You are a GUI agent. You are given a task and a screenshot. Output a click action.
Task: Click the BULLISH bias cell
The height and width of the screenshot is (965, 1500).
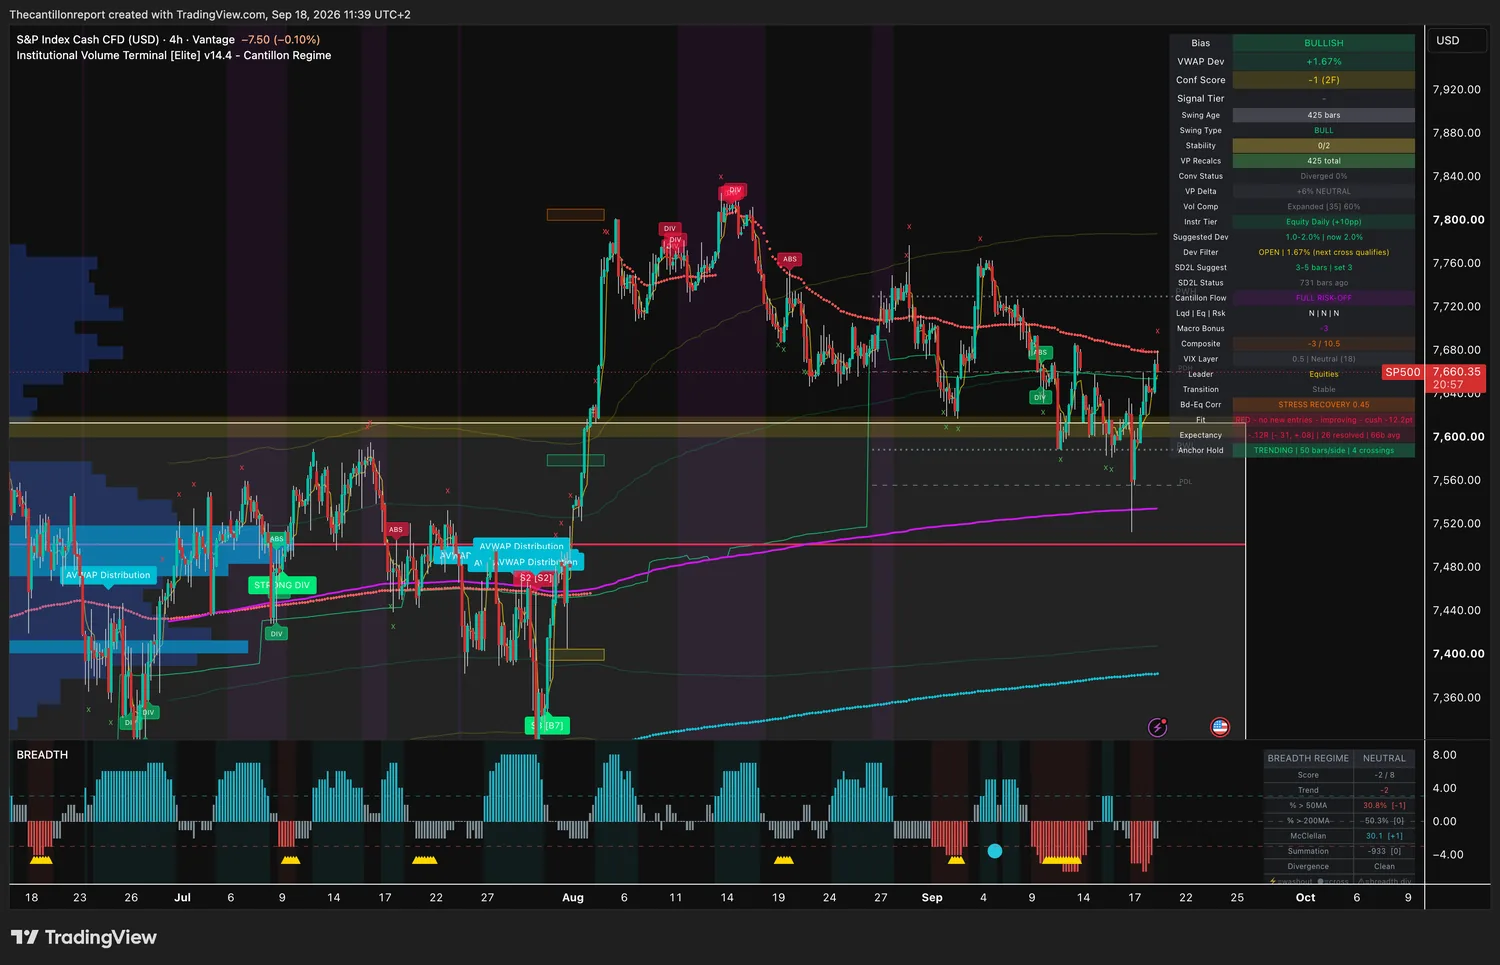click(1323, 43)
